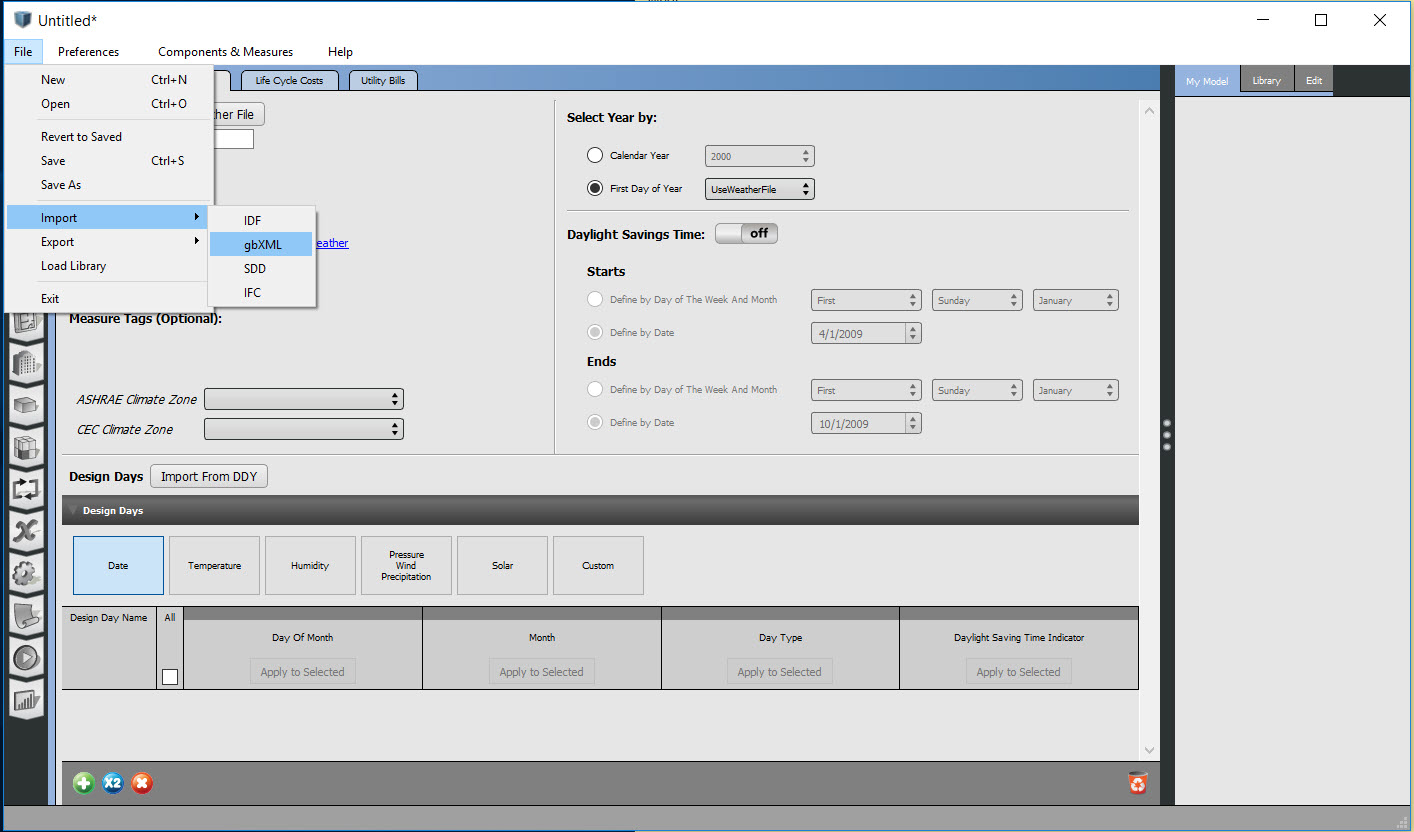Click the Import From DDY button
The height and width of the screenshot is (832, 1414).
(x=208, y=476)
